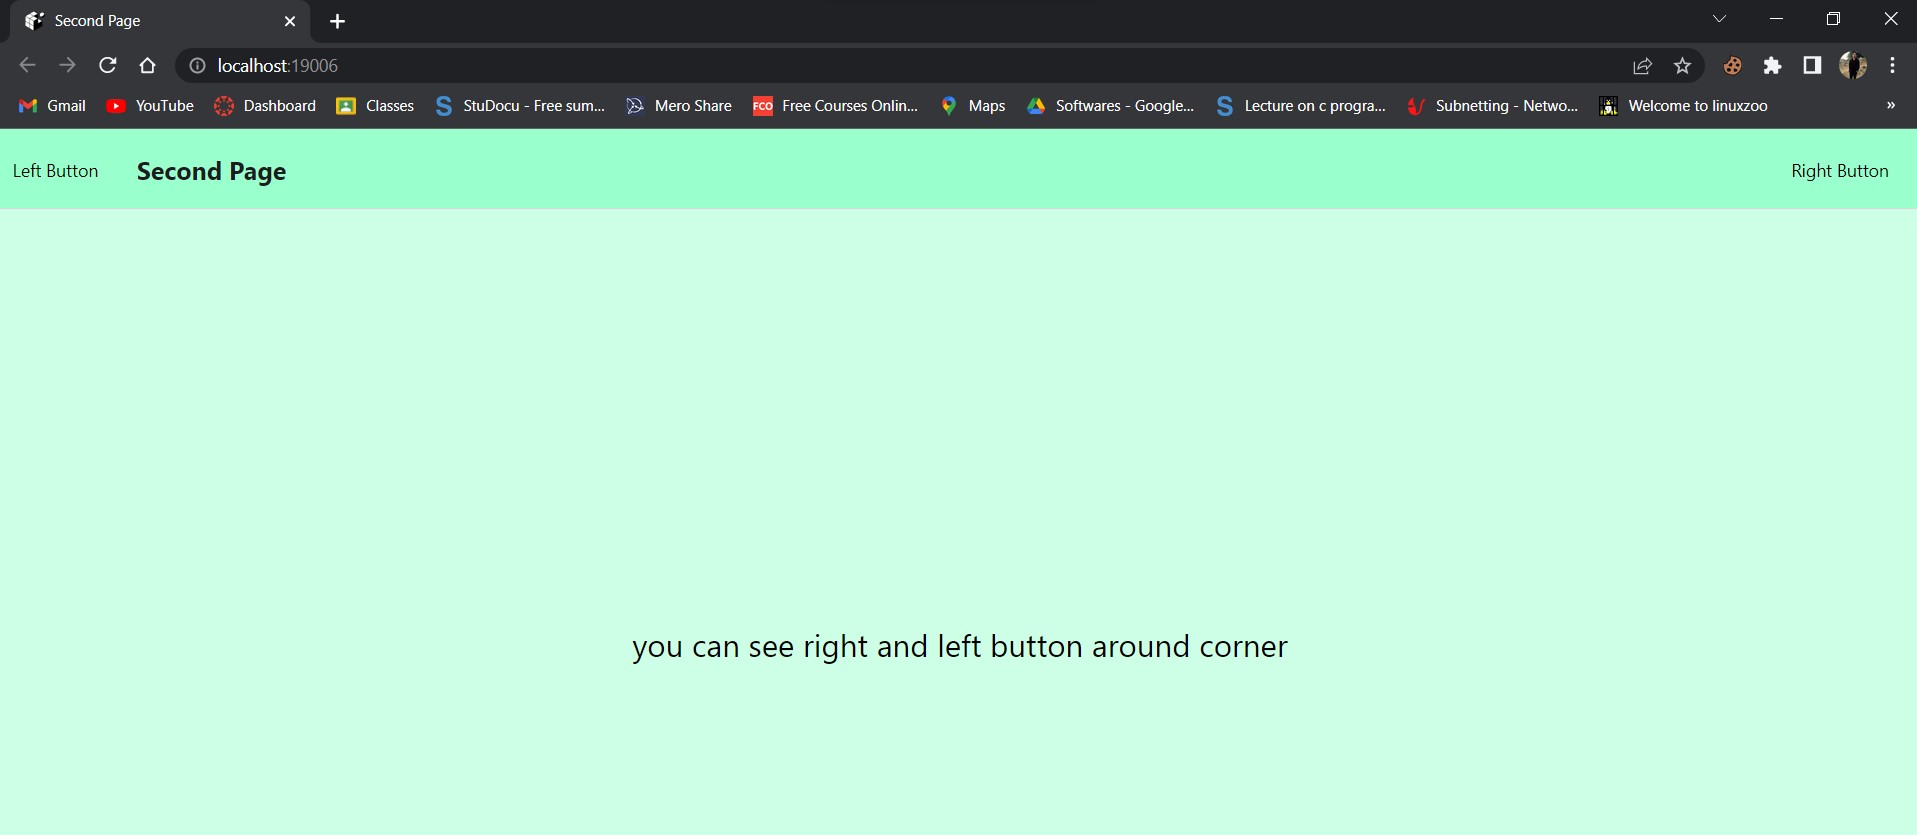Open a new tab with plus button
This screenshot has width=1917, height=835.
click(337, 21)
